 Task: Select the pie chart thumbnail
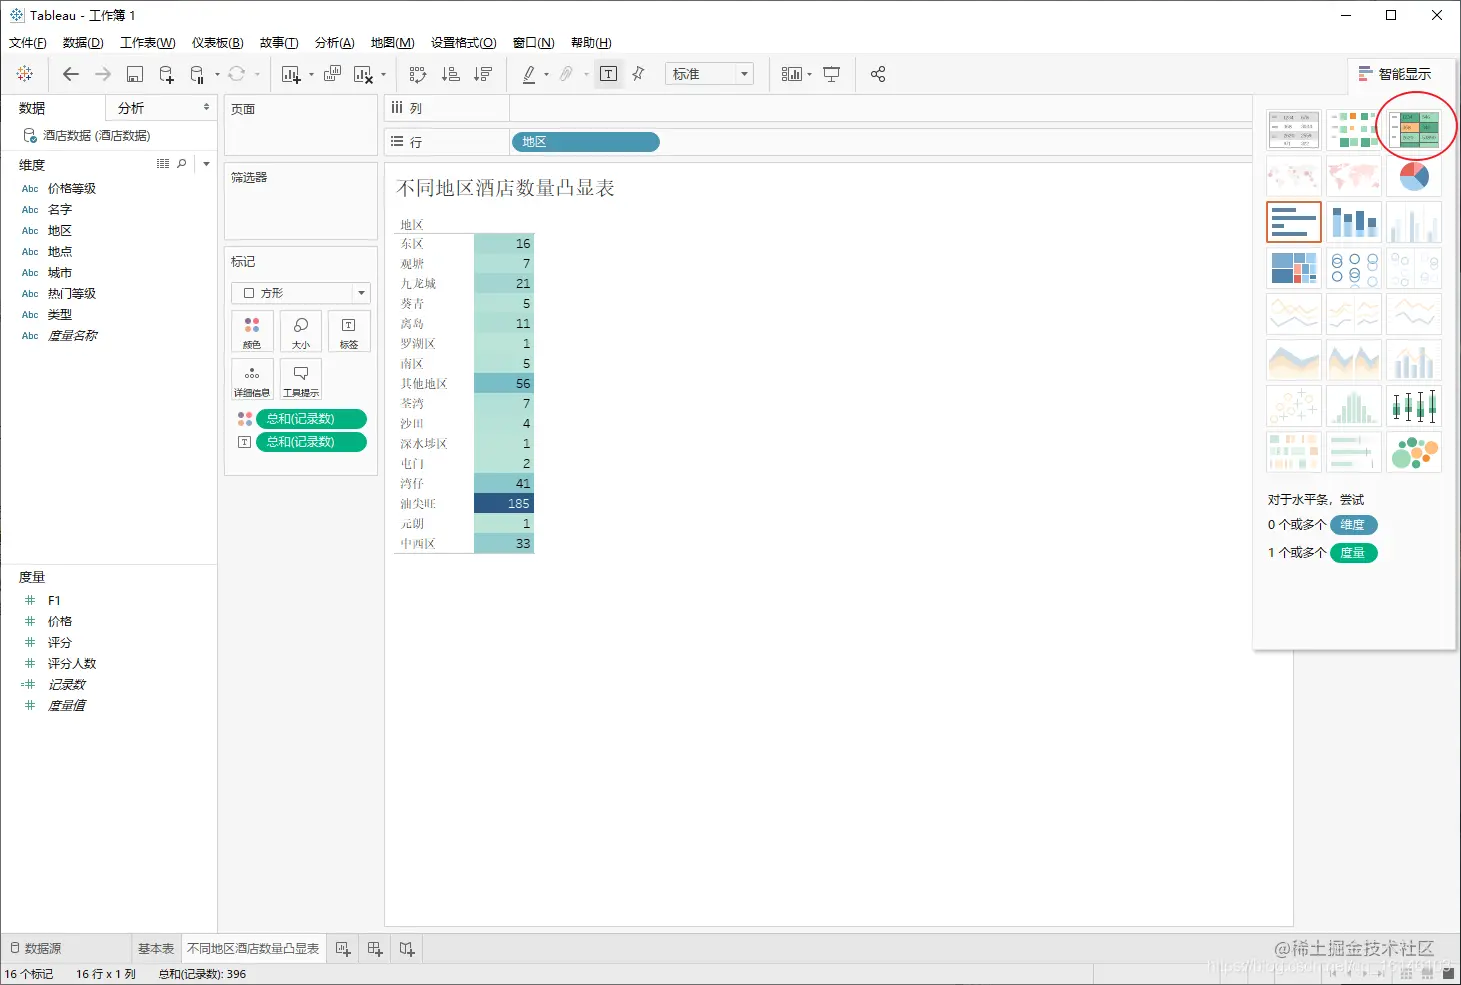click(1414, 176)
